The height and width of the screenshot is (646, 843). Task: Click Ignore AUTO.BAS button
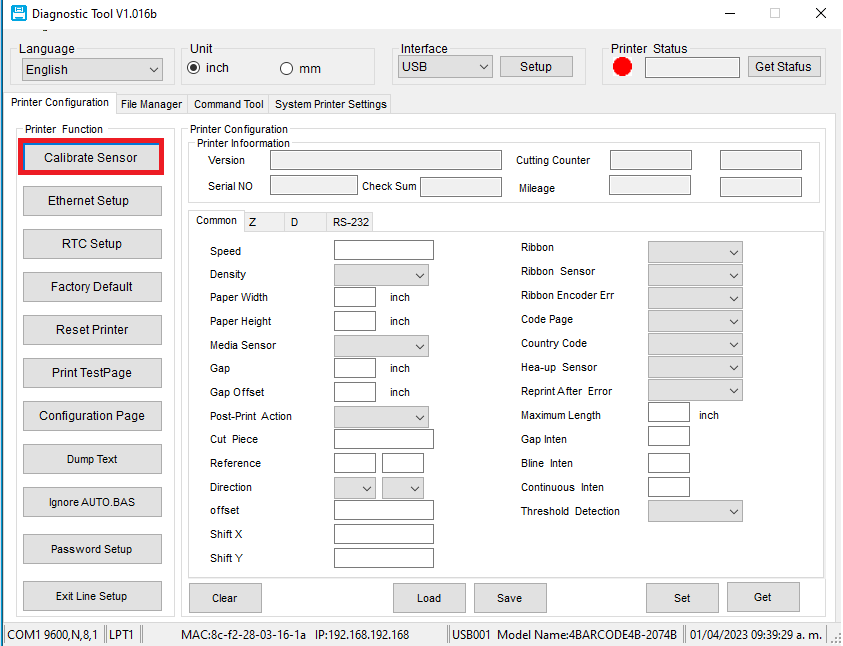coord(92,502)
